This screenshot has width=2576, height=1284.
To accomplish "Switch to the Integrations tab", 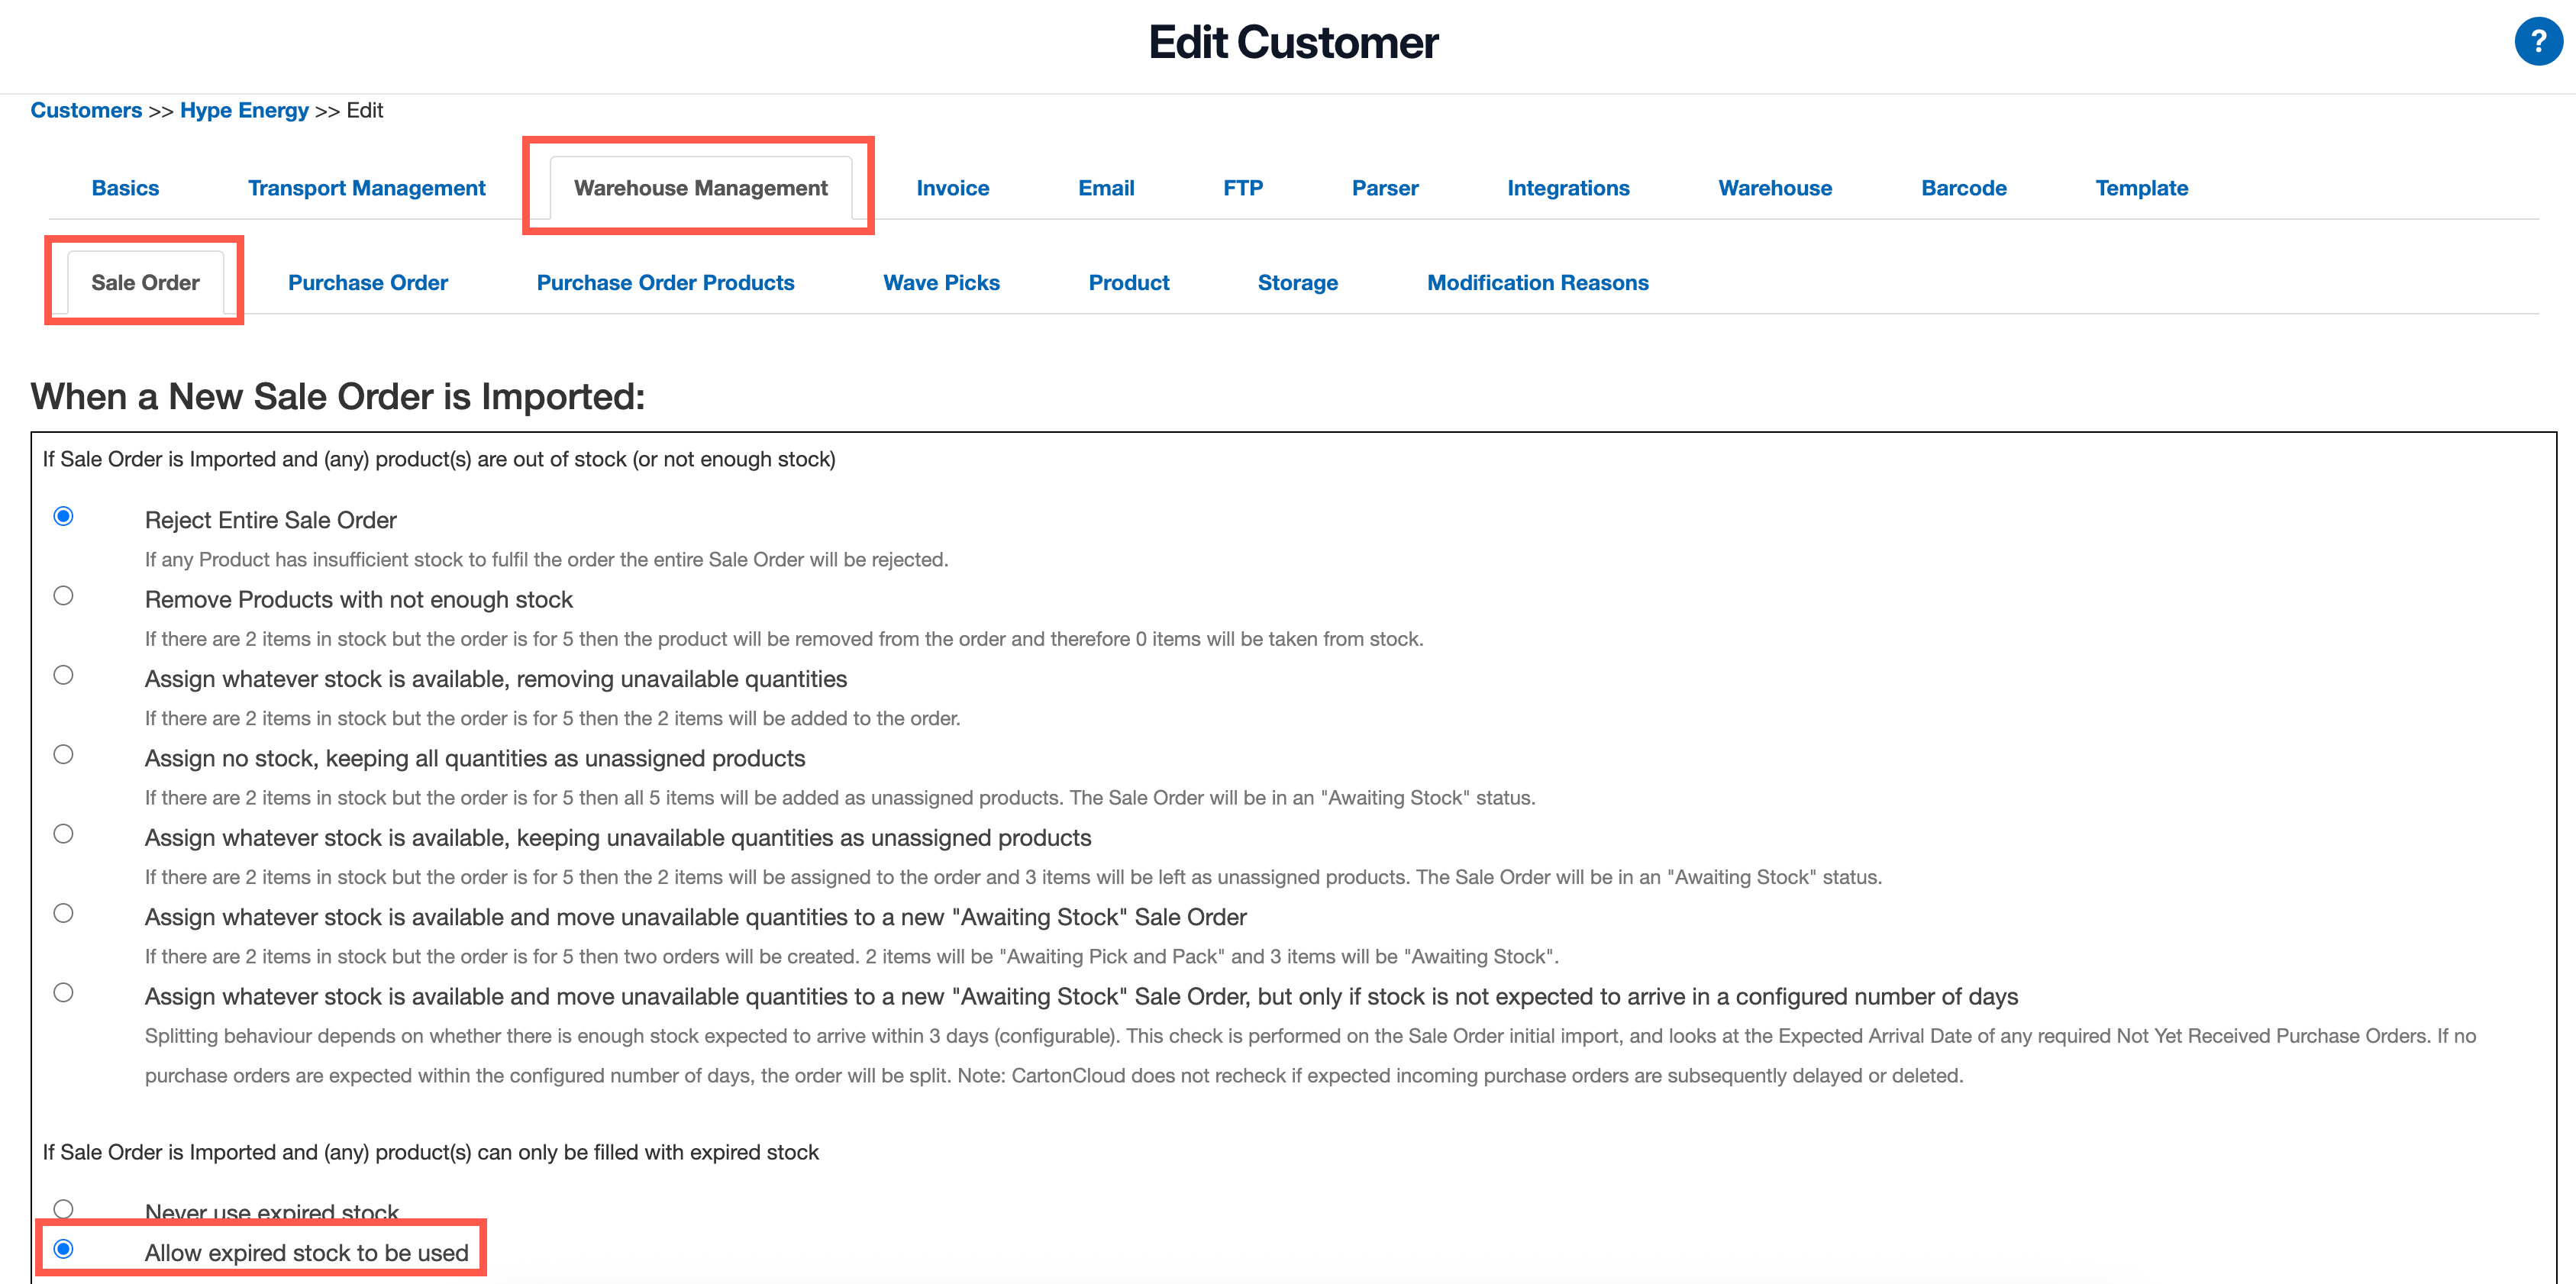I will [x=1567, y=188].
